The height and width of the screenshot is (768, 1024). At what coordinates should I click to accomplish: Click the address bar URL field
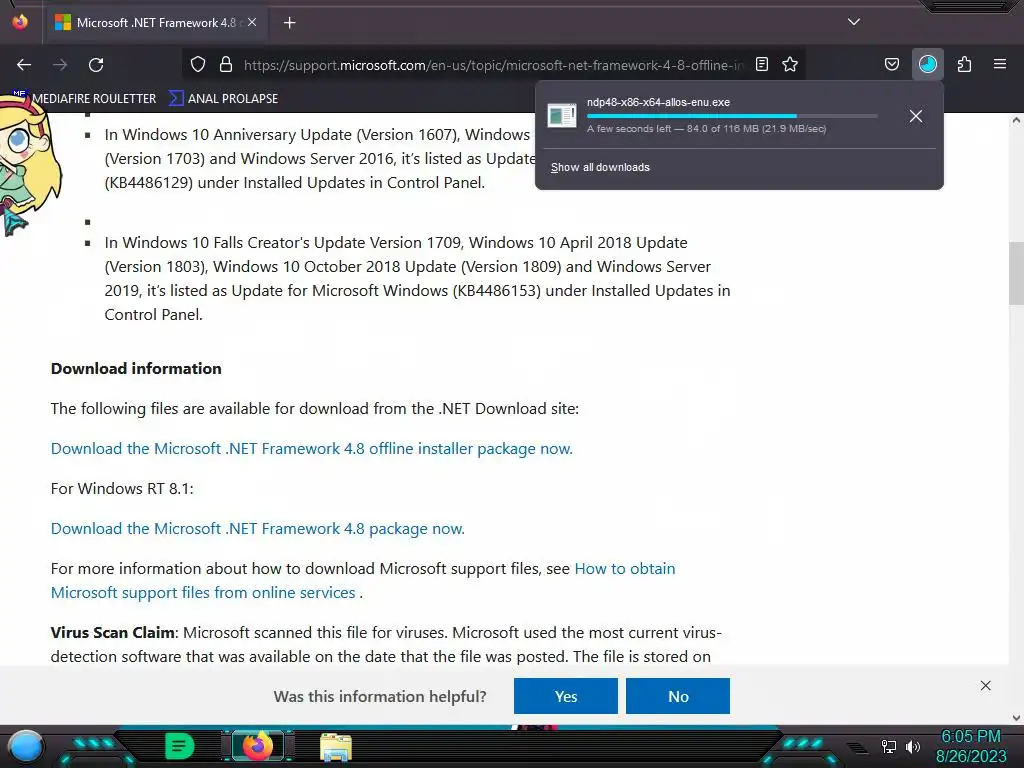[493, 65]
